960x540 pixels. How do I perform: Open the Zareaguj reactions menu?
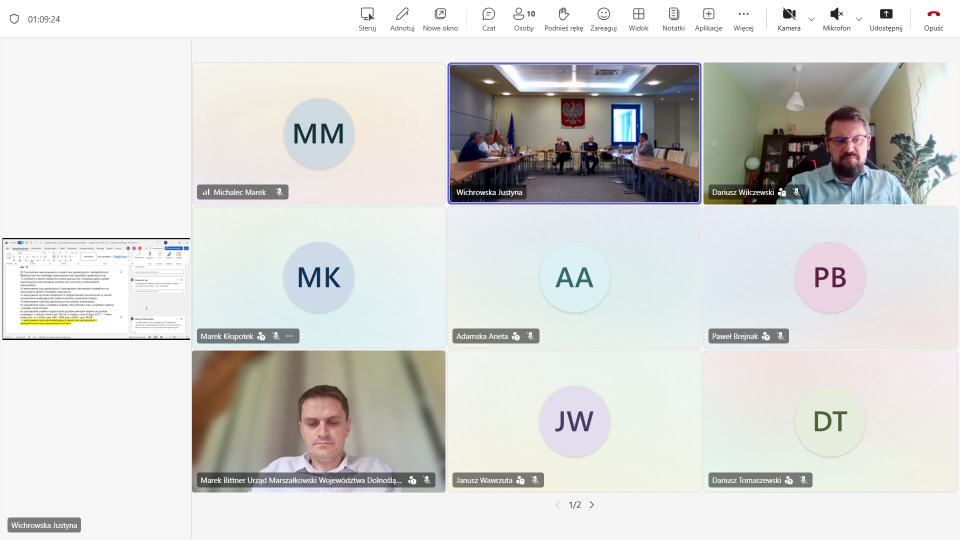point(603,19)
